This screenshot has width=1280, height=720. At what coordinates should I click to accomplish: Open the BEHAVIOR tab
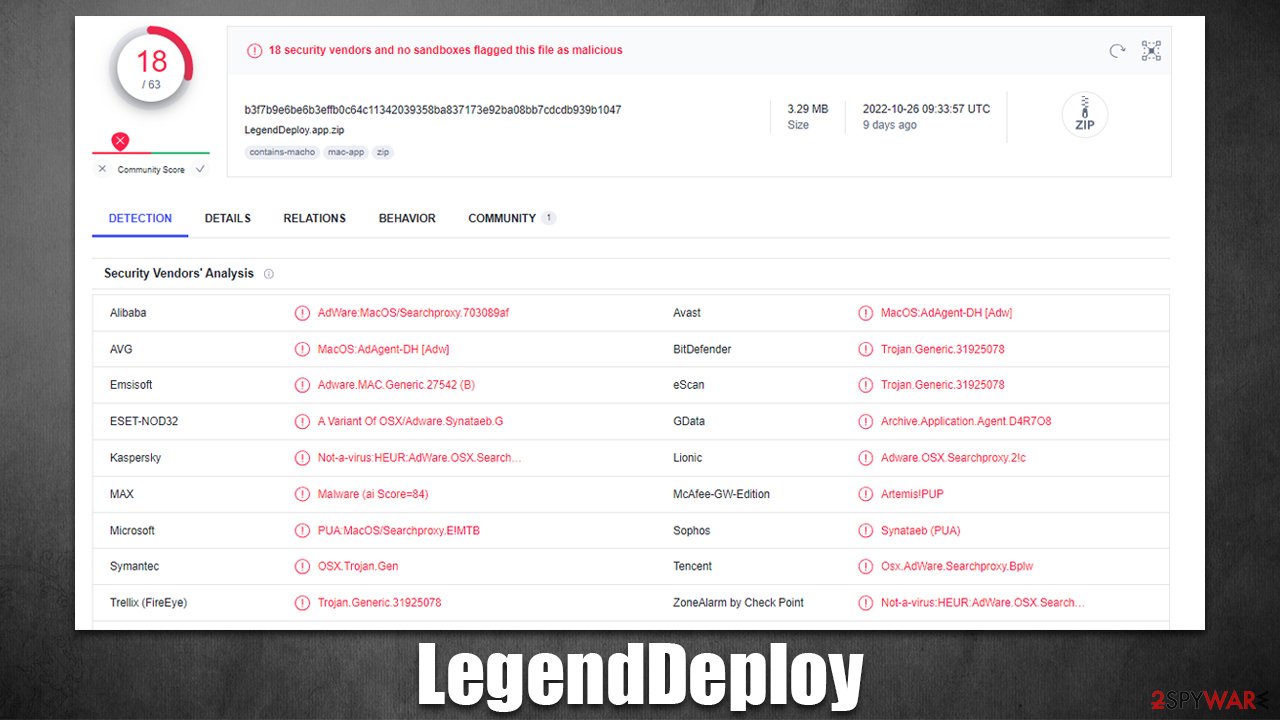[x=406, y=218]
